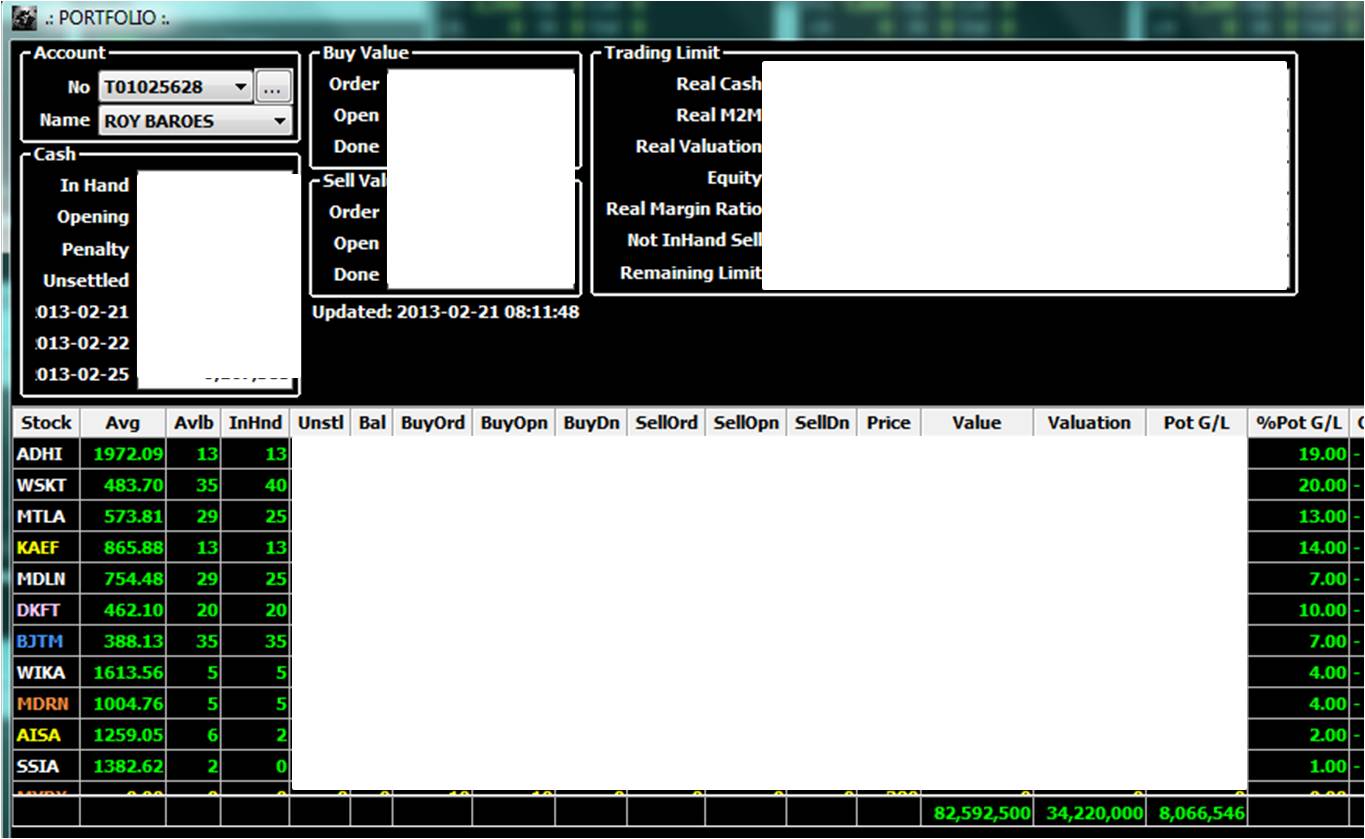Click AISA average price 1259.05
This screenshot has height=839, width=1365.
point(123,735)
